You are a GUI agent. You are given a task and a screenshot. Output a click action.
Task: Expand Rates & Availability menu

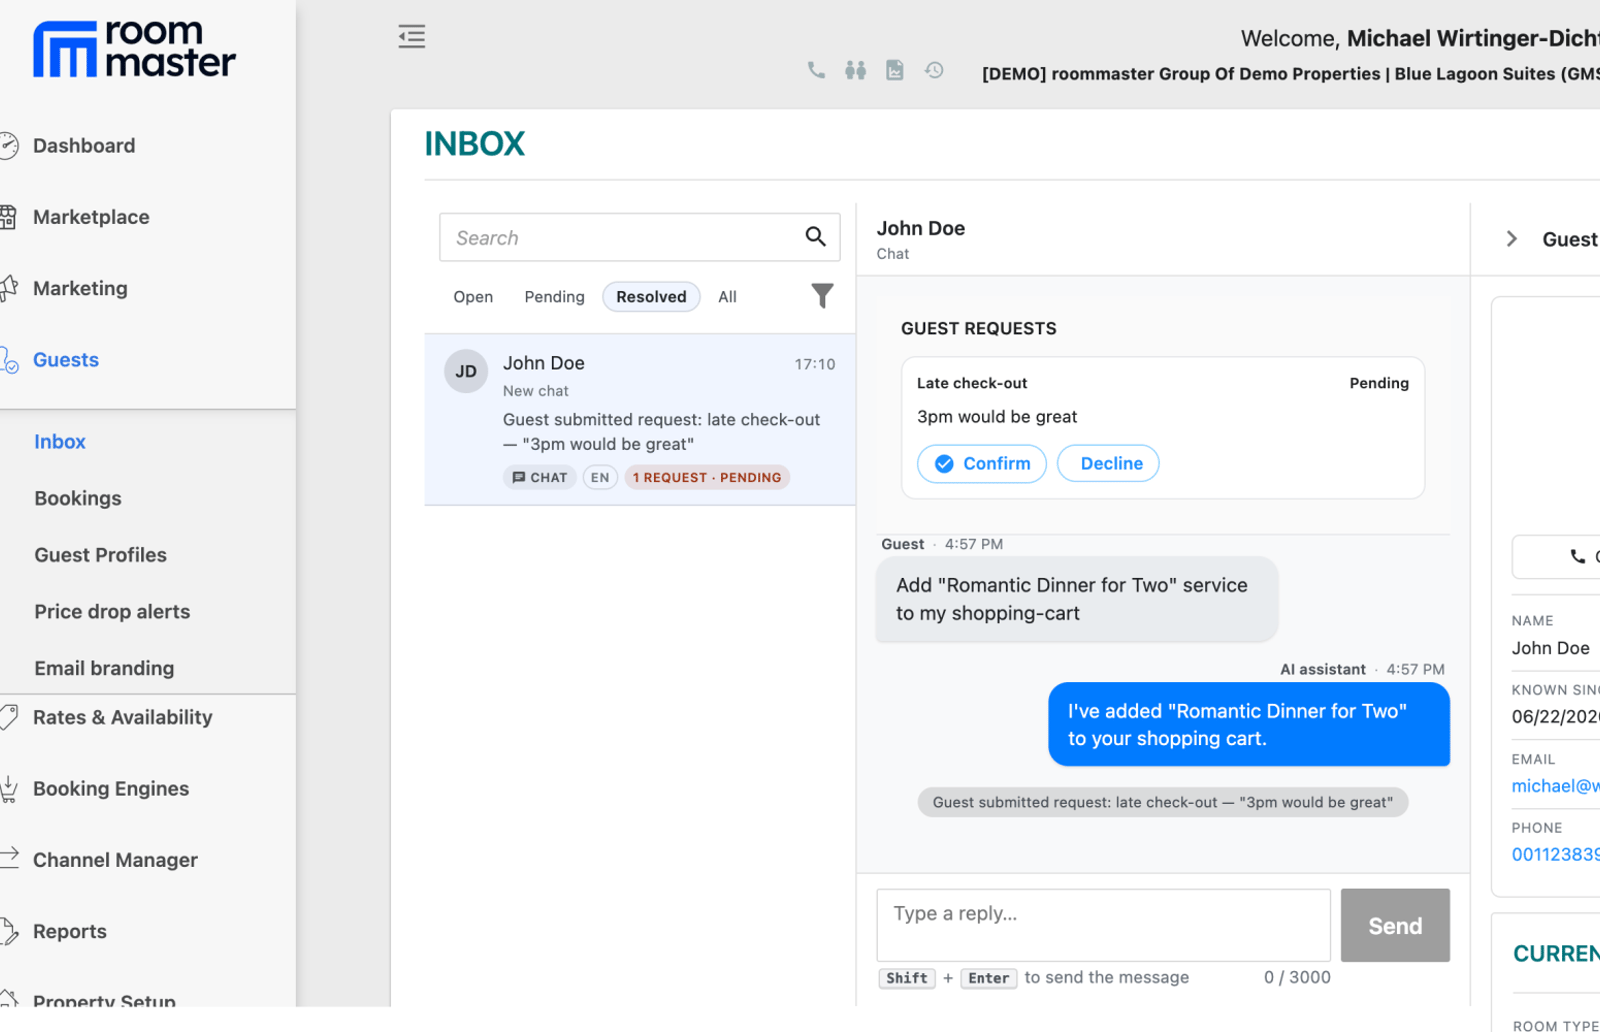123,718
